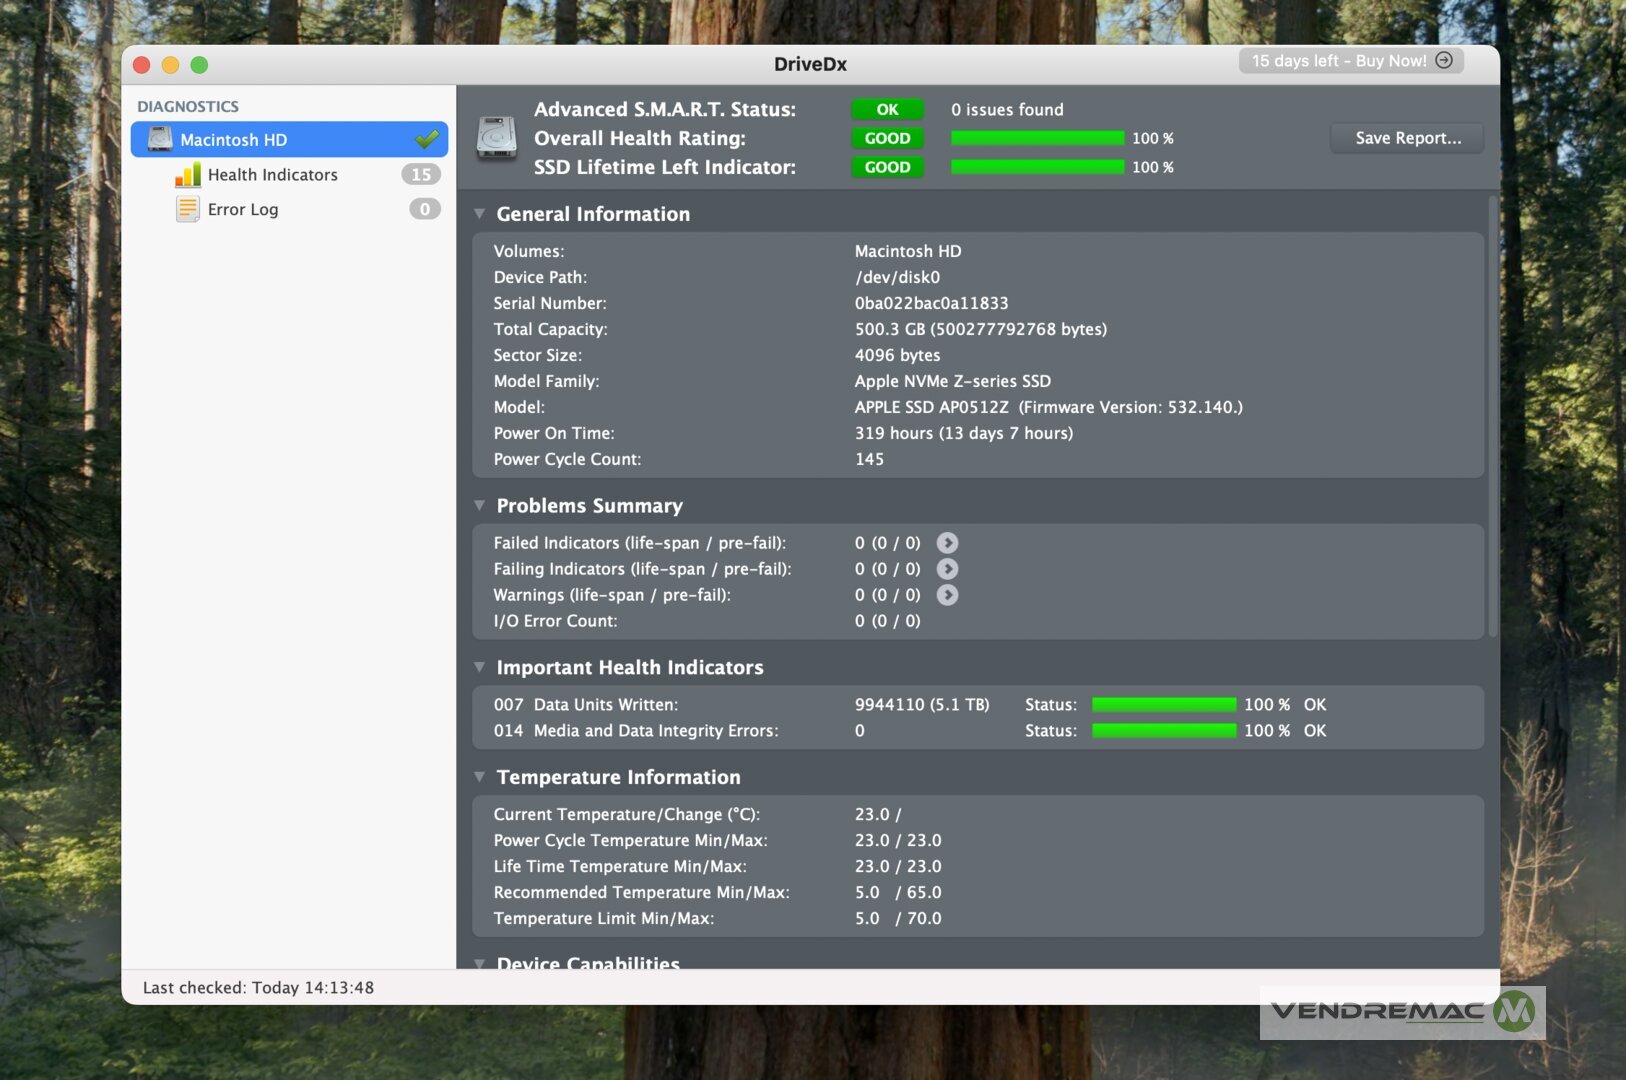Collapse the General Information section

(x=480, y=214)
